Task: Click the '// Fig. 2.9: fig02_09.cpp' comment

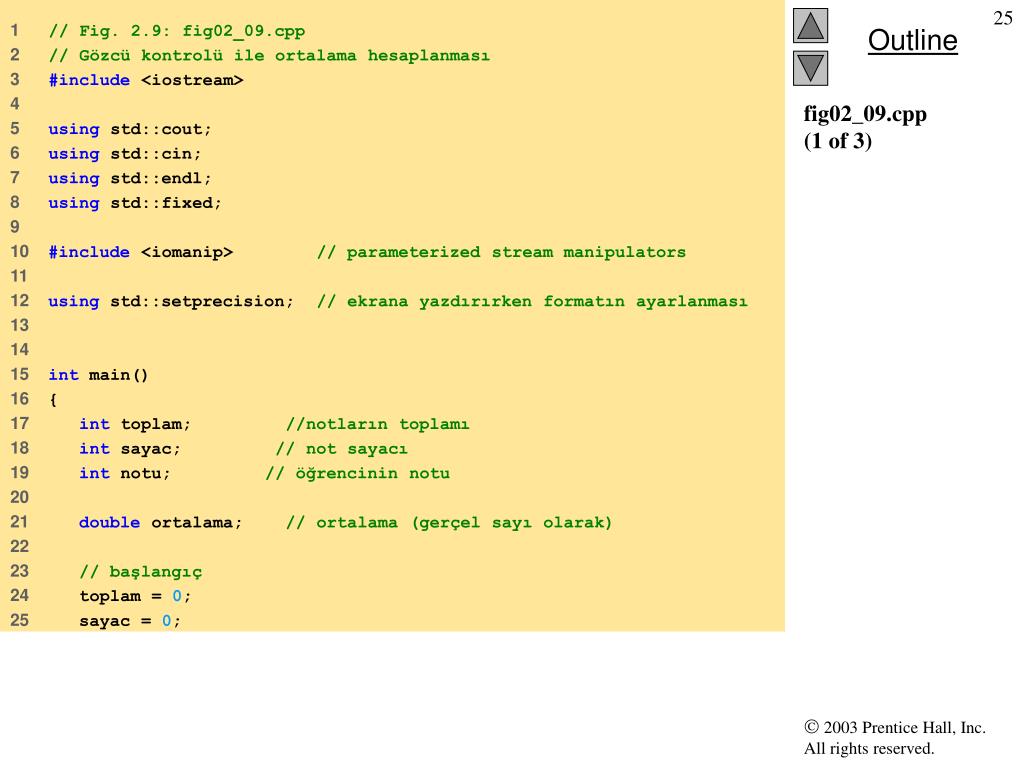Action: pyautogui.click(x=177, y=31)
